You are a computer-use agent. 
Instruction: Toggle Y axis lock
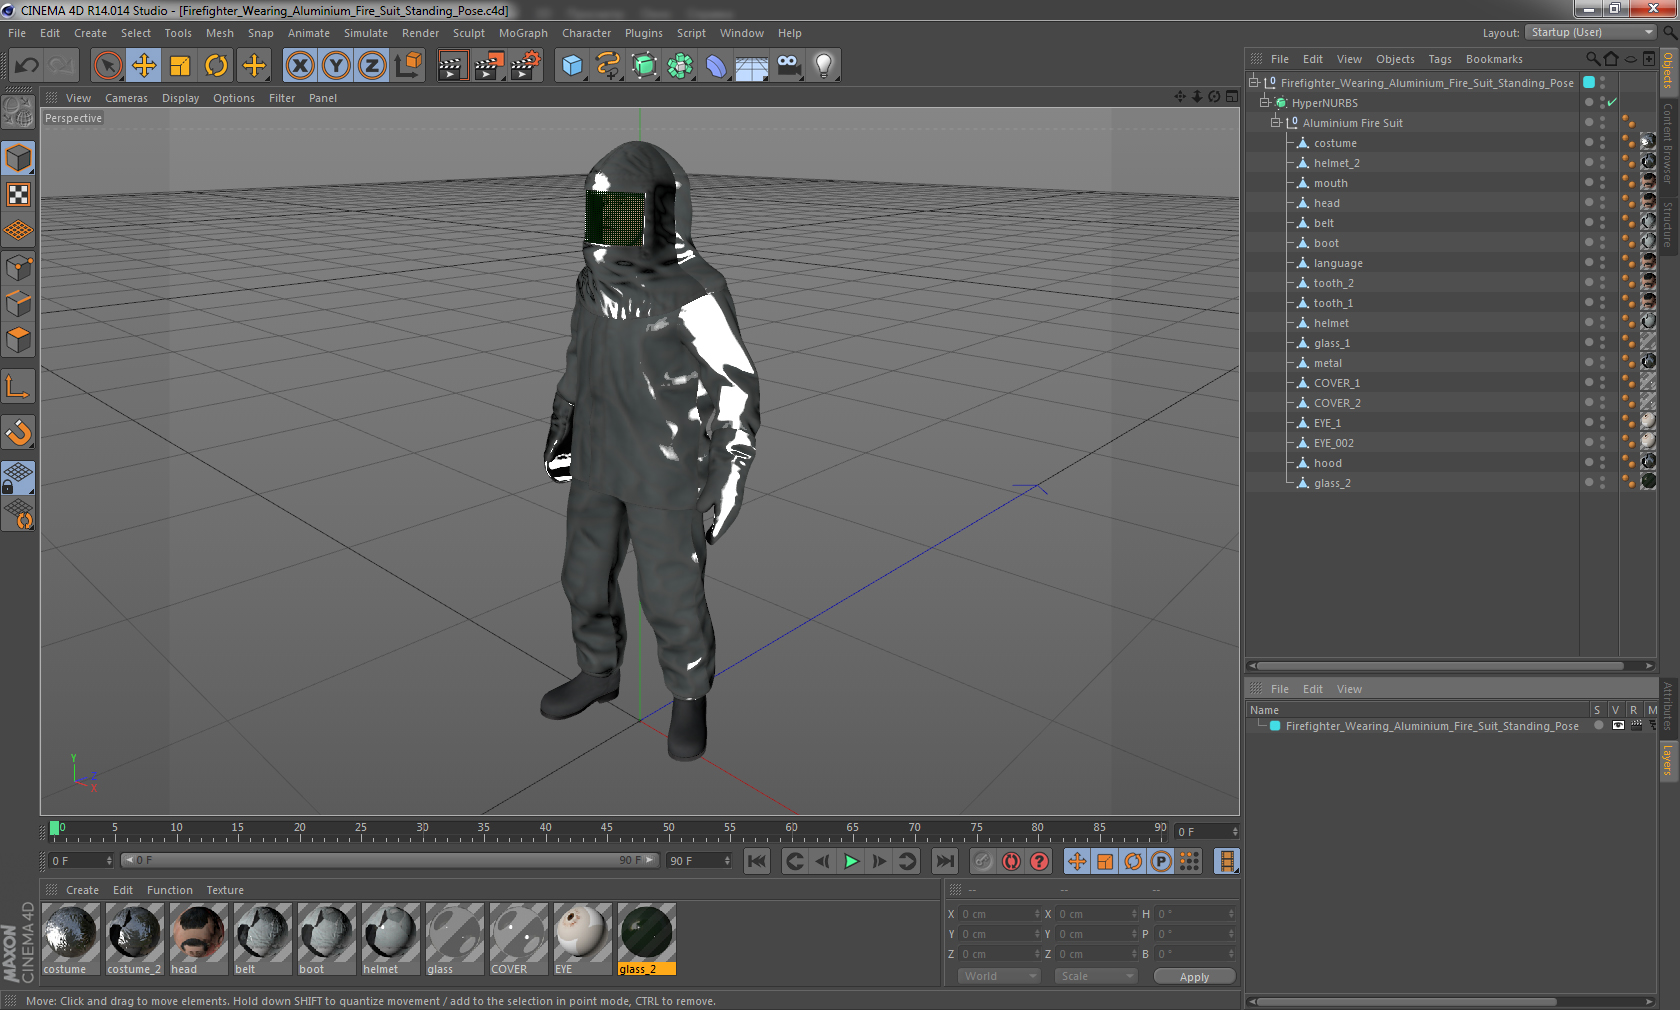(336, 66)
